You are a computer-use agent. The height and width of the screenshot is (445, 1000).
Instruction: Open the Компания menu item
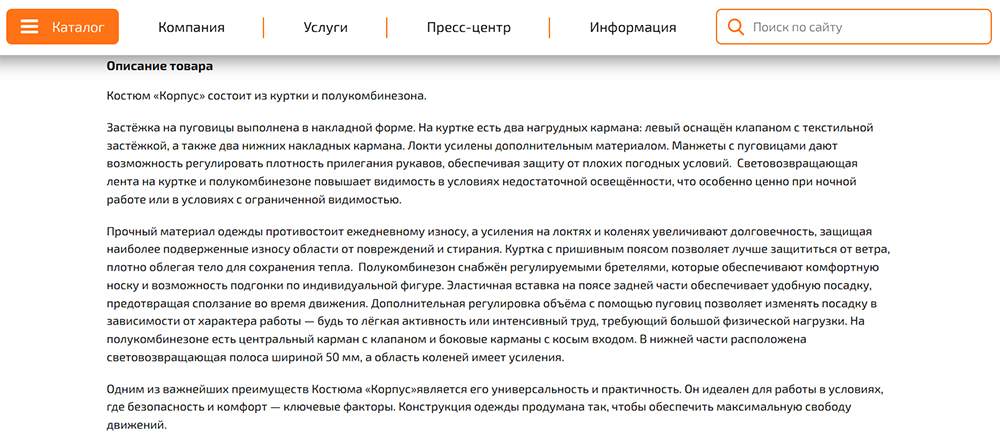click(x=191, y=27)
